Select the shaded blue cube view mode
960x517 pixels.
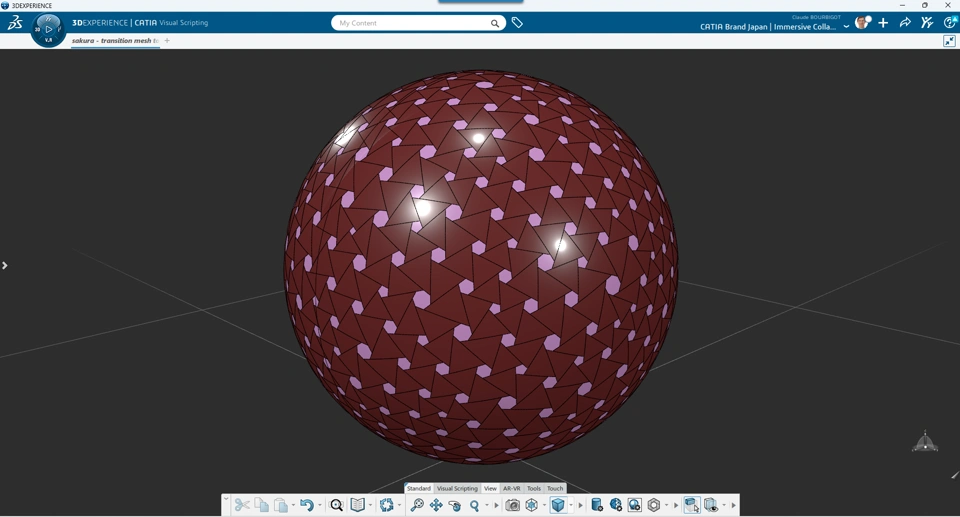pos(558,505)
